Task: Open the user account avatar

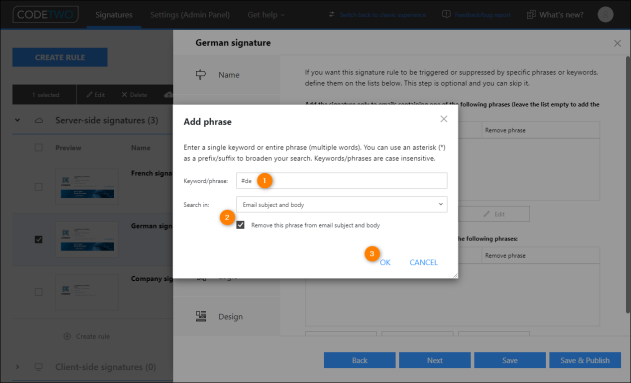Action: coord(605,14)
